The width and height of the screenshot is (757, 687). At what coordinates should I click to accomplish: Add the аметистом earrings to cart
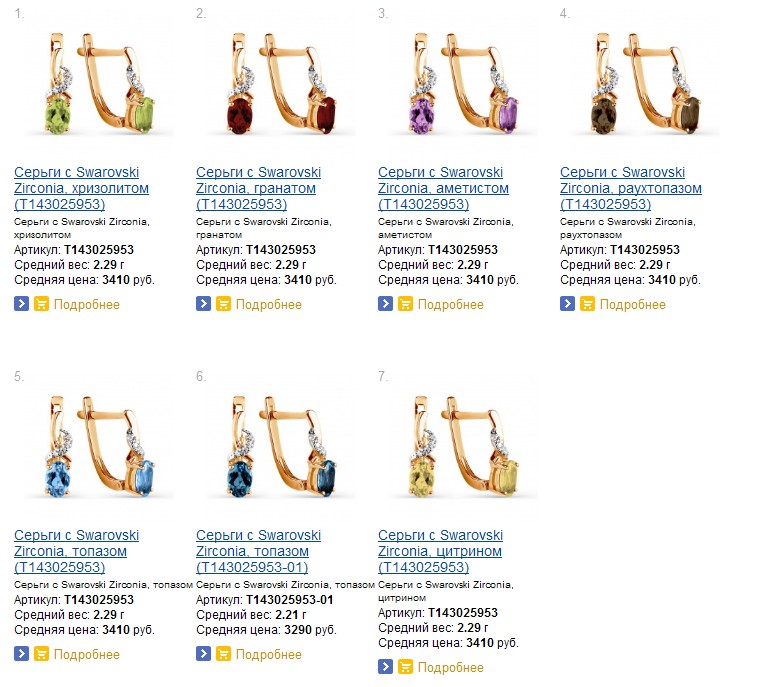(405, 304)
